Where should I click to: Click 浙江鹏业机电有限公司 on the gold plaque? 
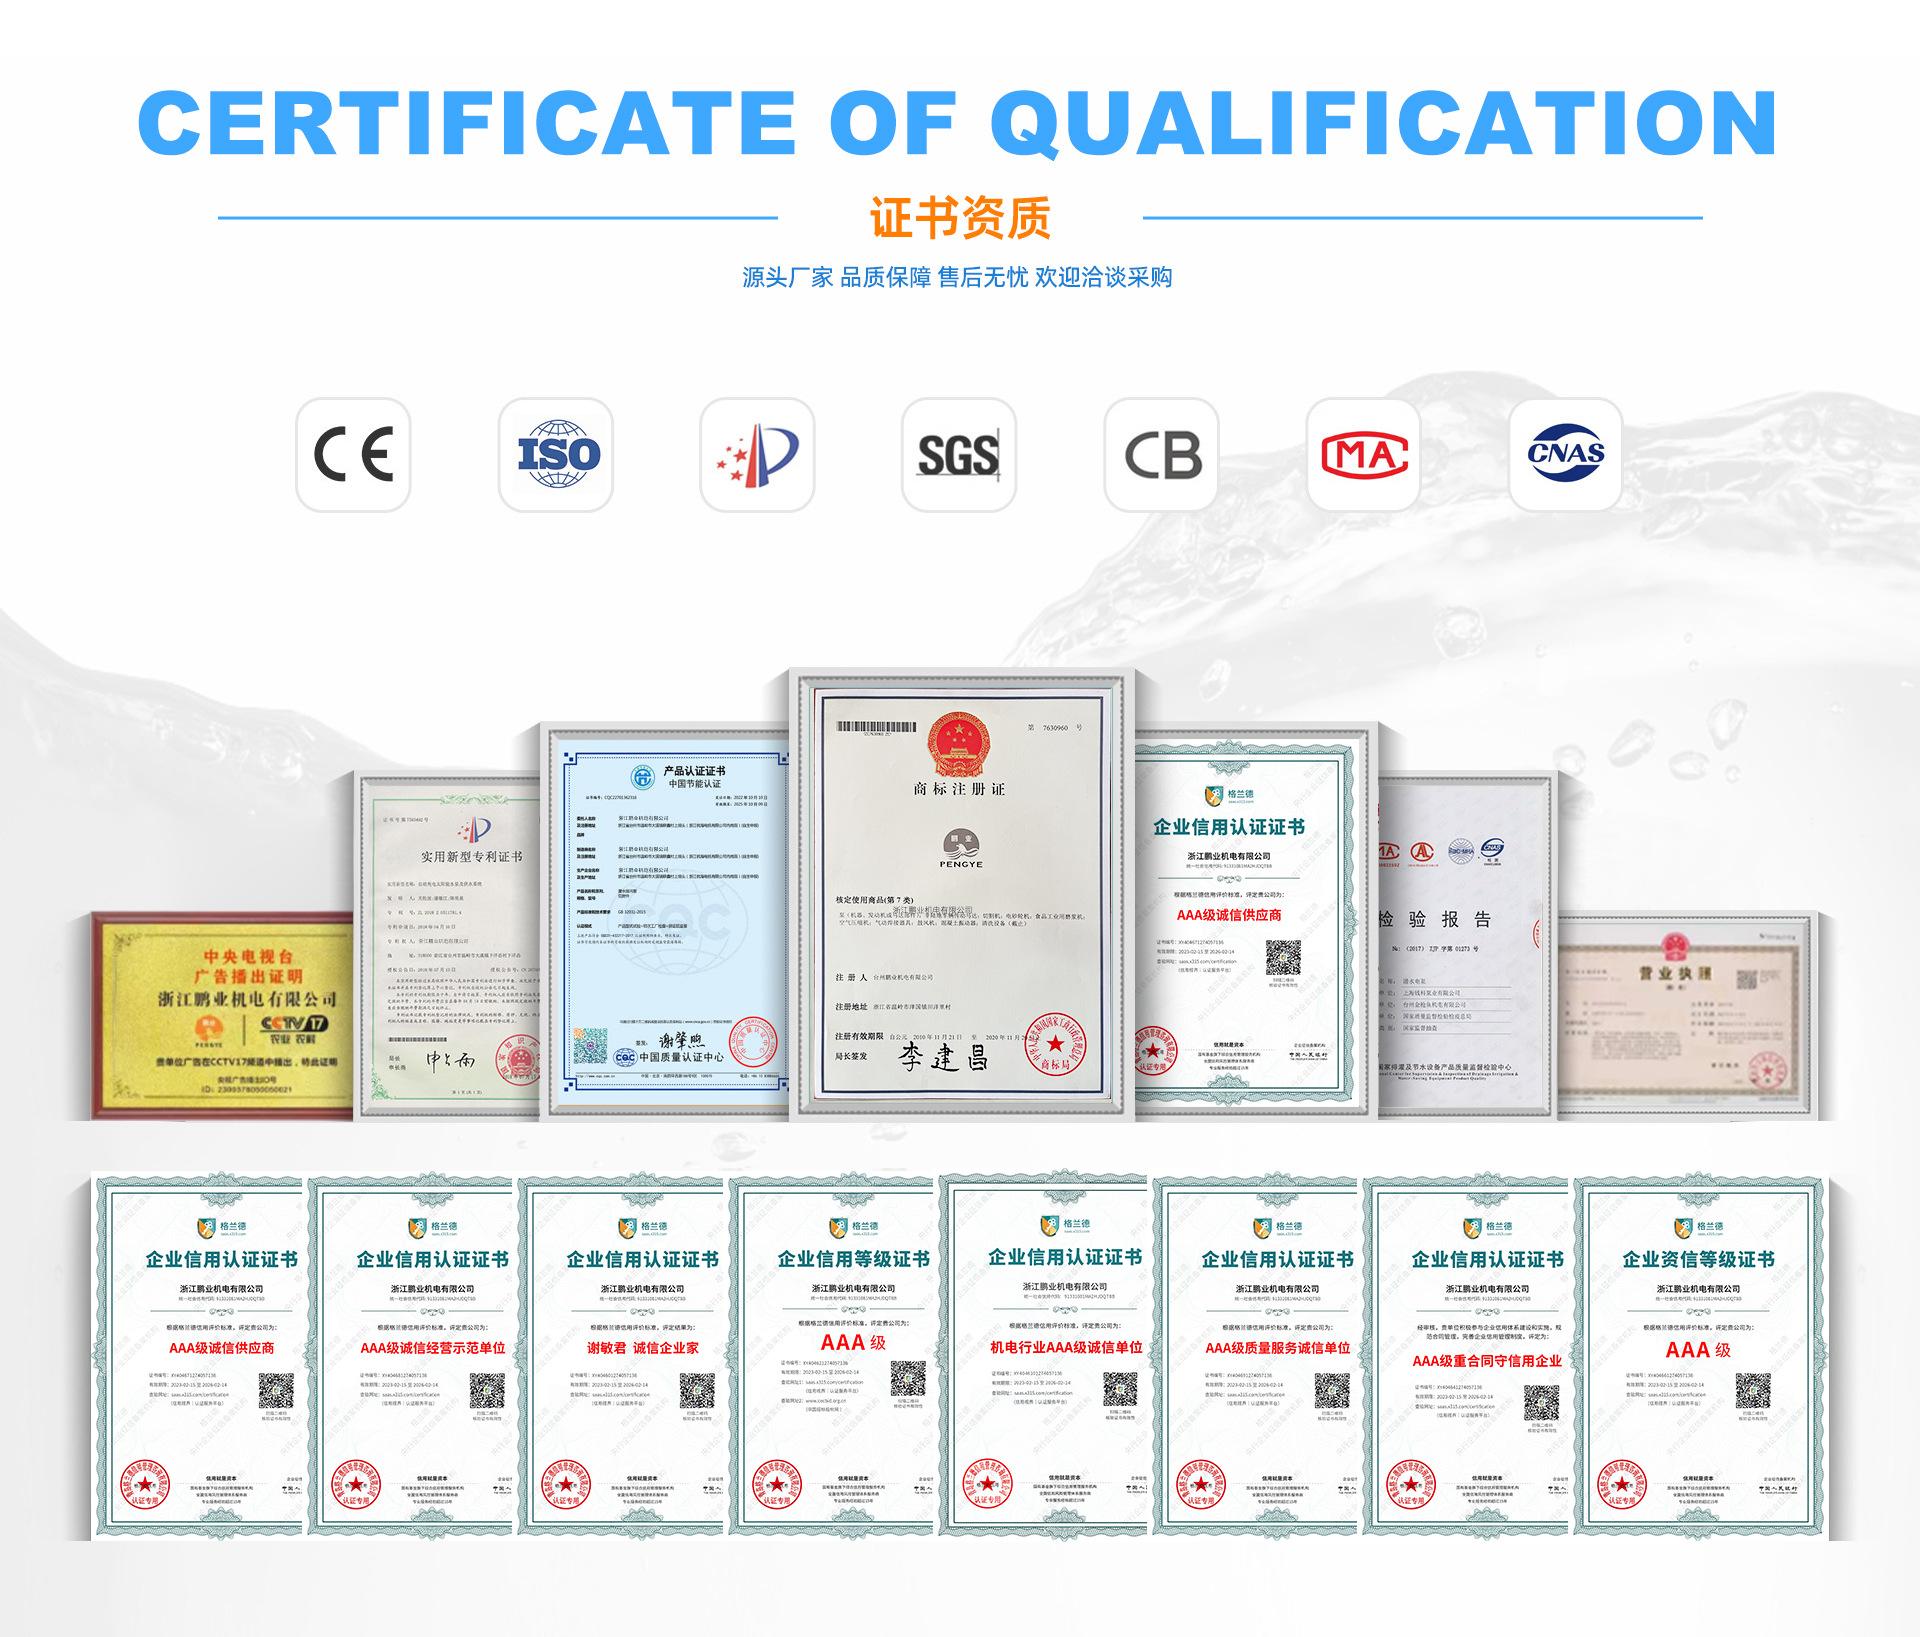(x=248, y=998)
